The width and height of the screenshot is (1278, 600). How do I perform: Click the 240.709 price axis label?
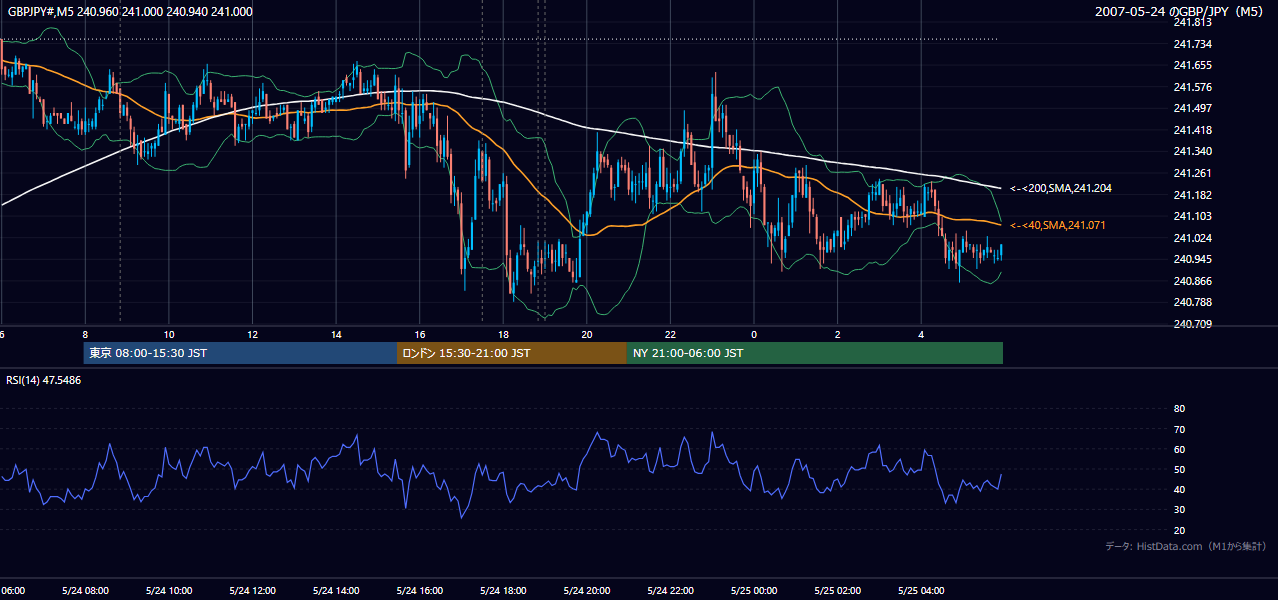(x=1192, y=324)
